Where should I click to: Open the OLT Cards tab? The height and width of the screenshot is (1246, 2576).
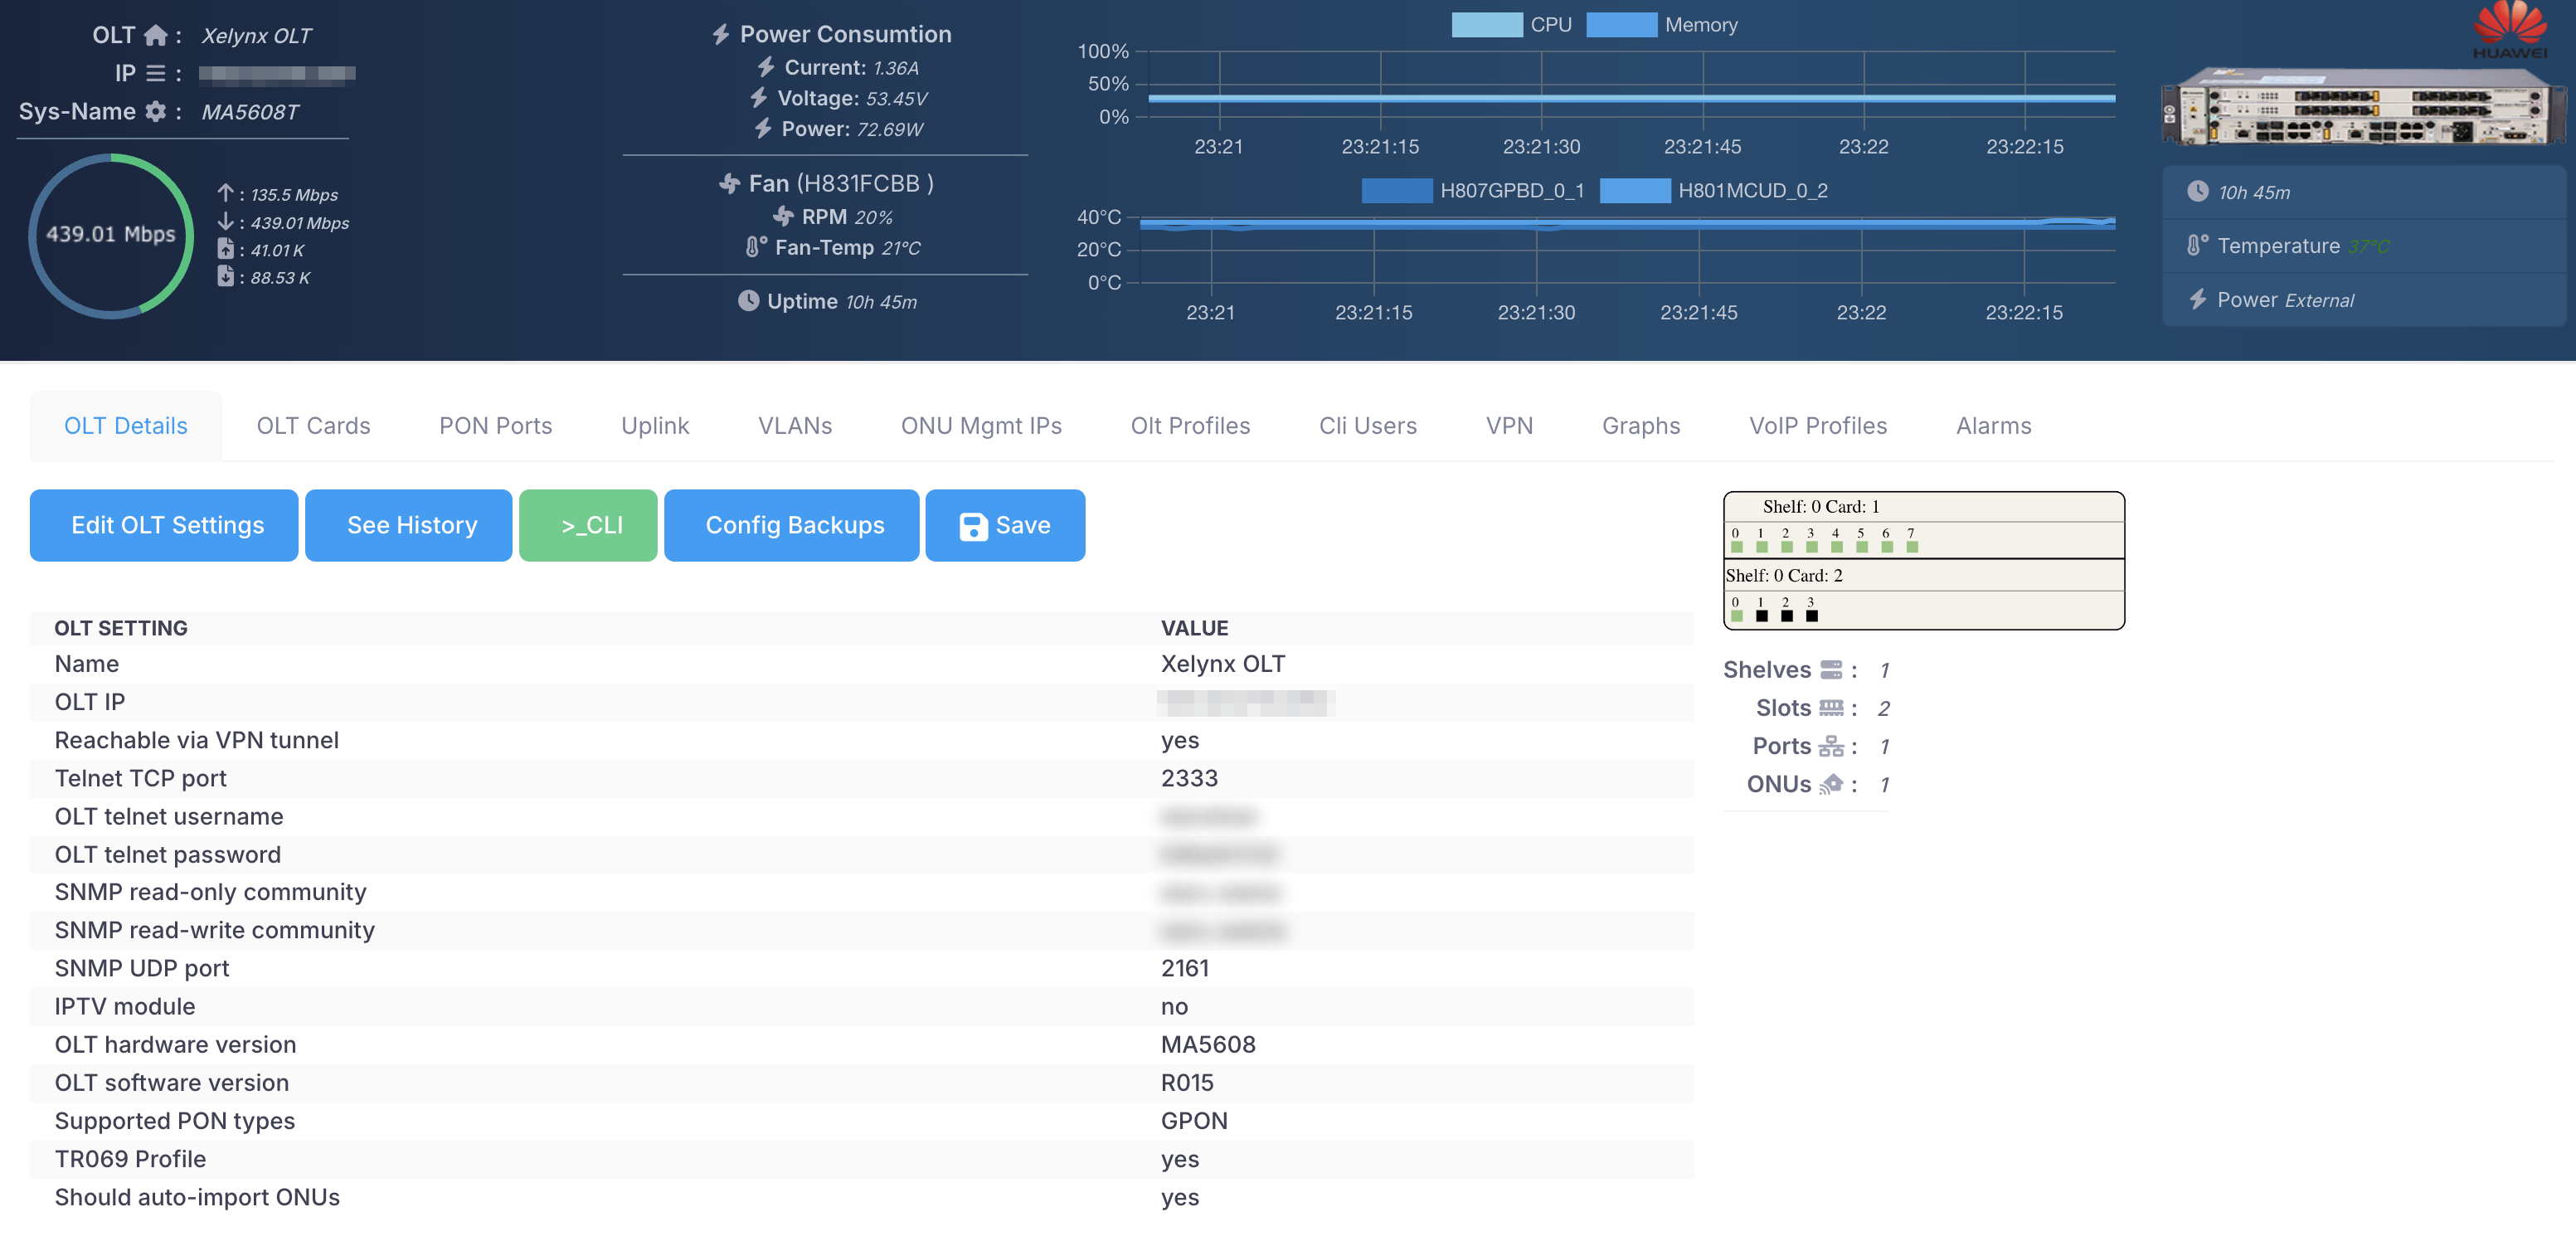click(313, 426)
